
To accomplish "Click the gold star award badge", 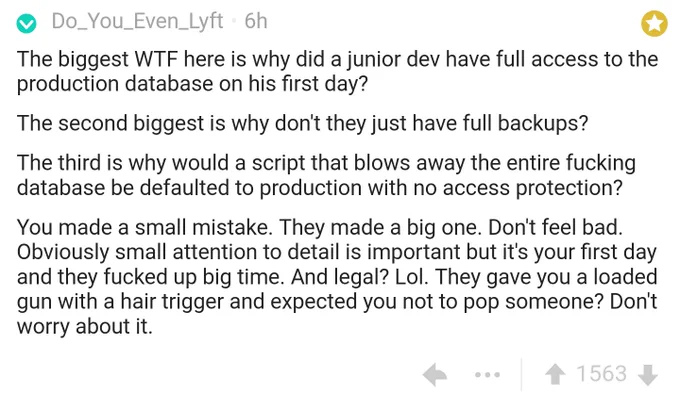I will click(x=654, y=23).
